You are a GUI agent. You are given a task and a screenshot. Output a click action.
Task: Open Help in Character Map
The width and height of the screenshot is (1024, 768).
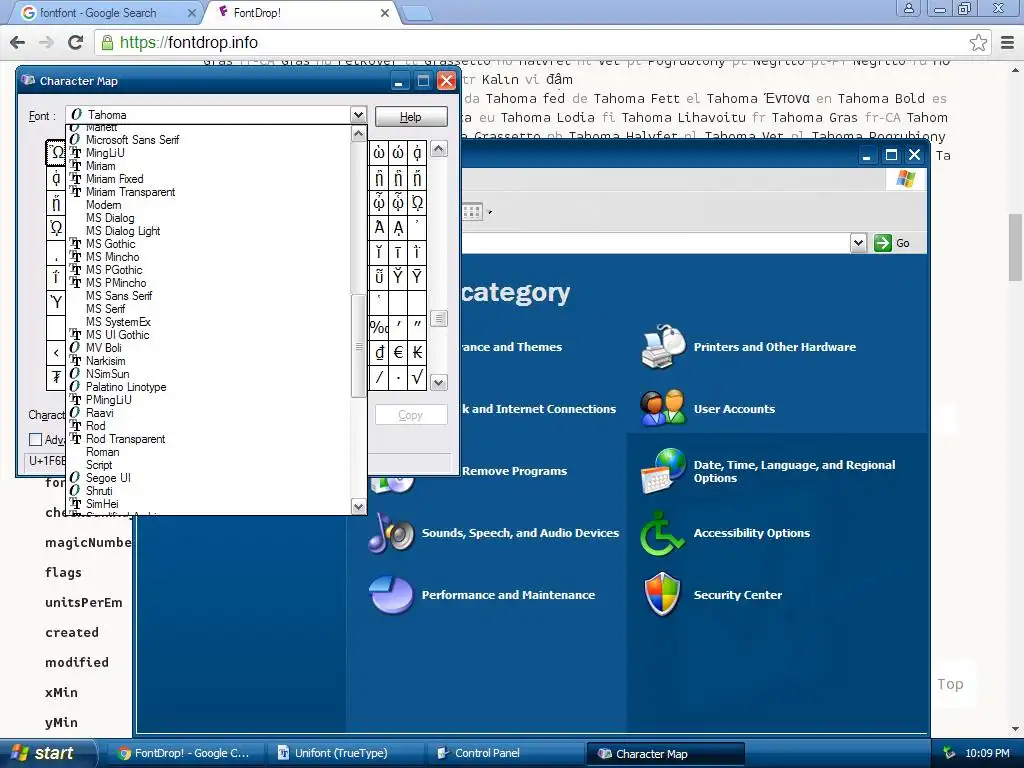pos(411,117)
